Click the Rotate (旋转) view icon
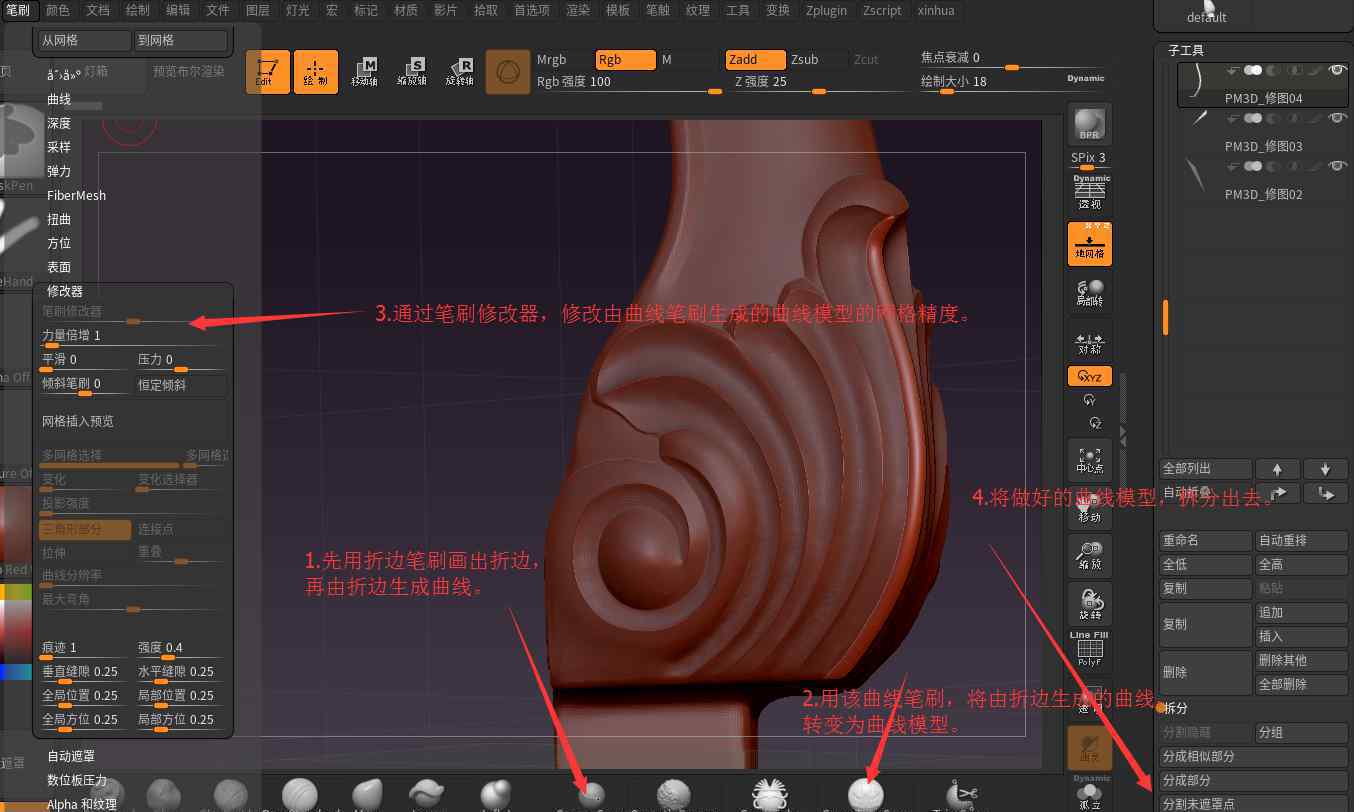The height and width of the screenshot is (812, 1354). click(x=1090, y=604)
